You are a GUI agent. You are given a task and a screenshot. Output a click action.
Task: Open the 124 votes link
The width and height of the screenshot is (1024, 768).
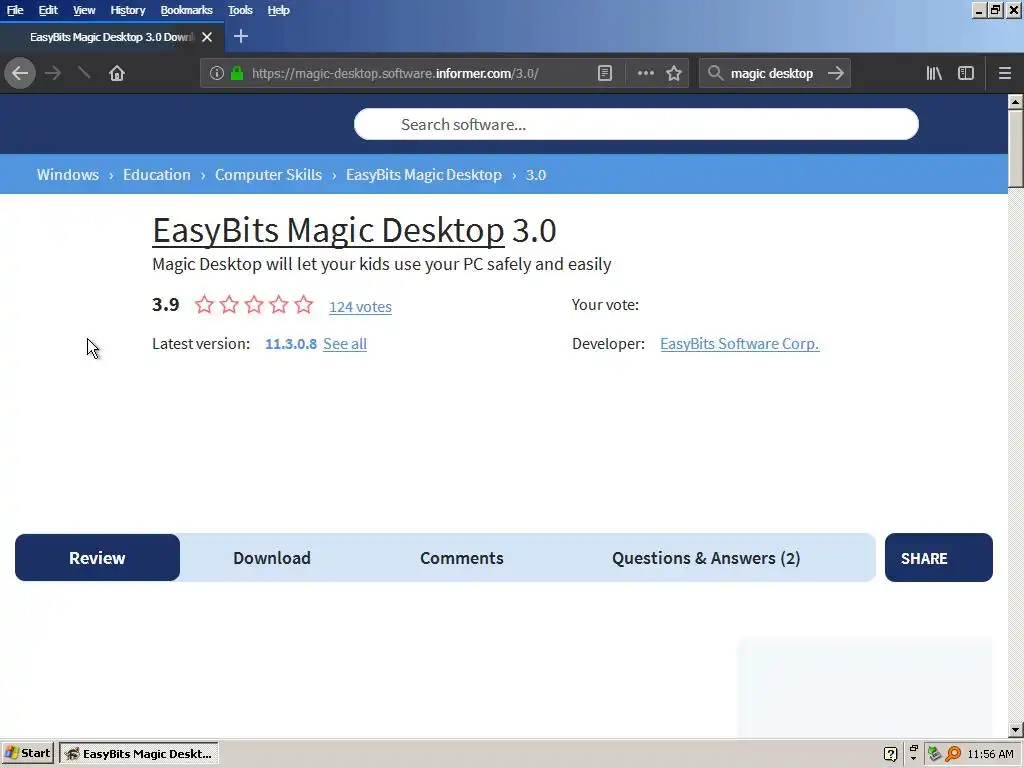pyautogui.click(x=360, y=306)
